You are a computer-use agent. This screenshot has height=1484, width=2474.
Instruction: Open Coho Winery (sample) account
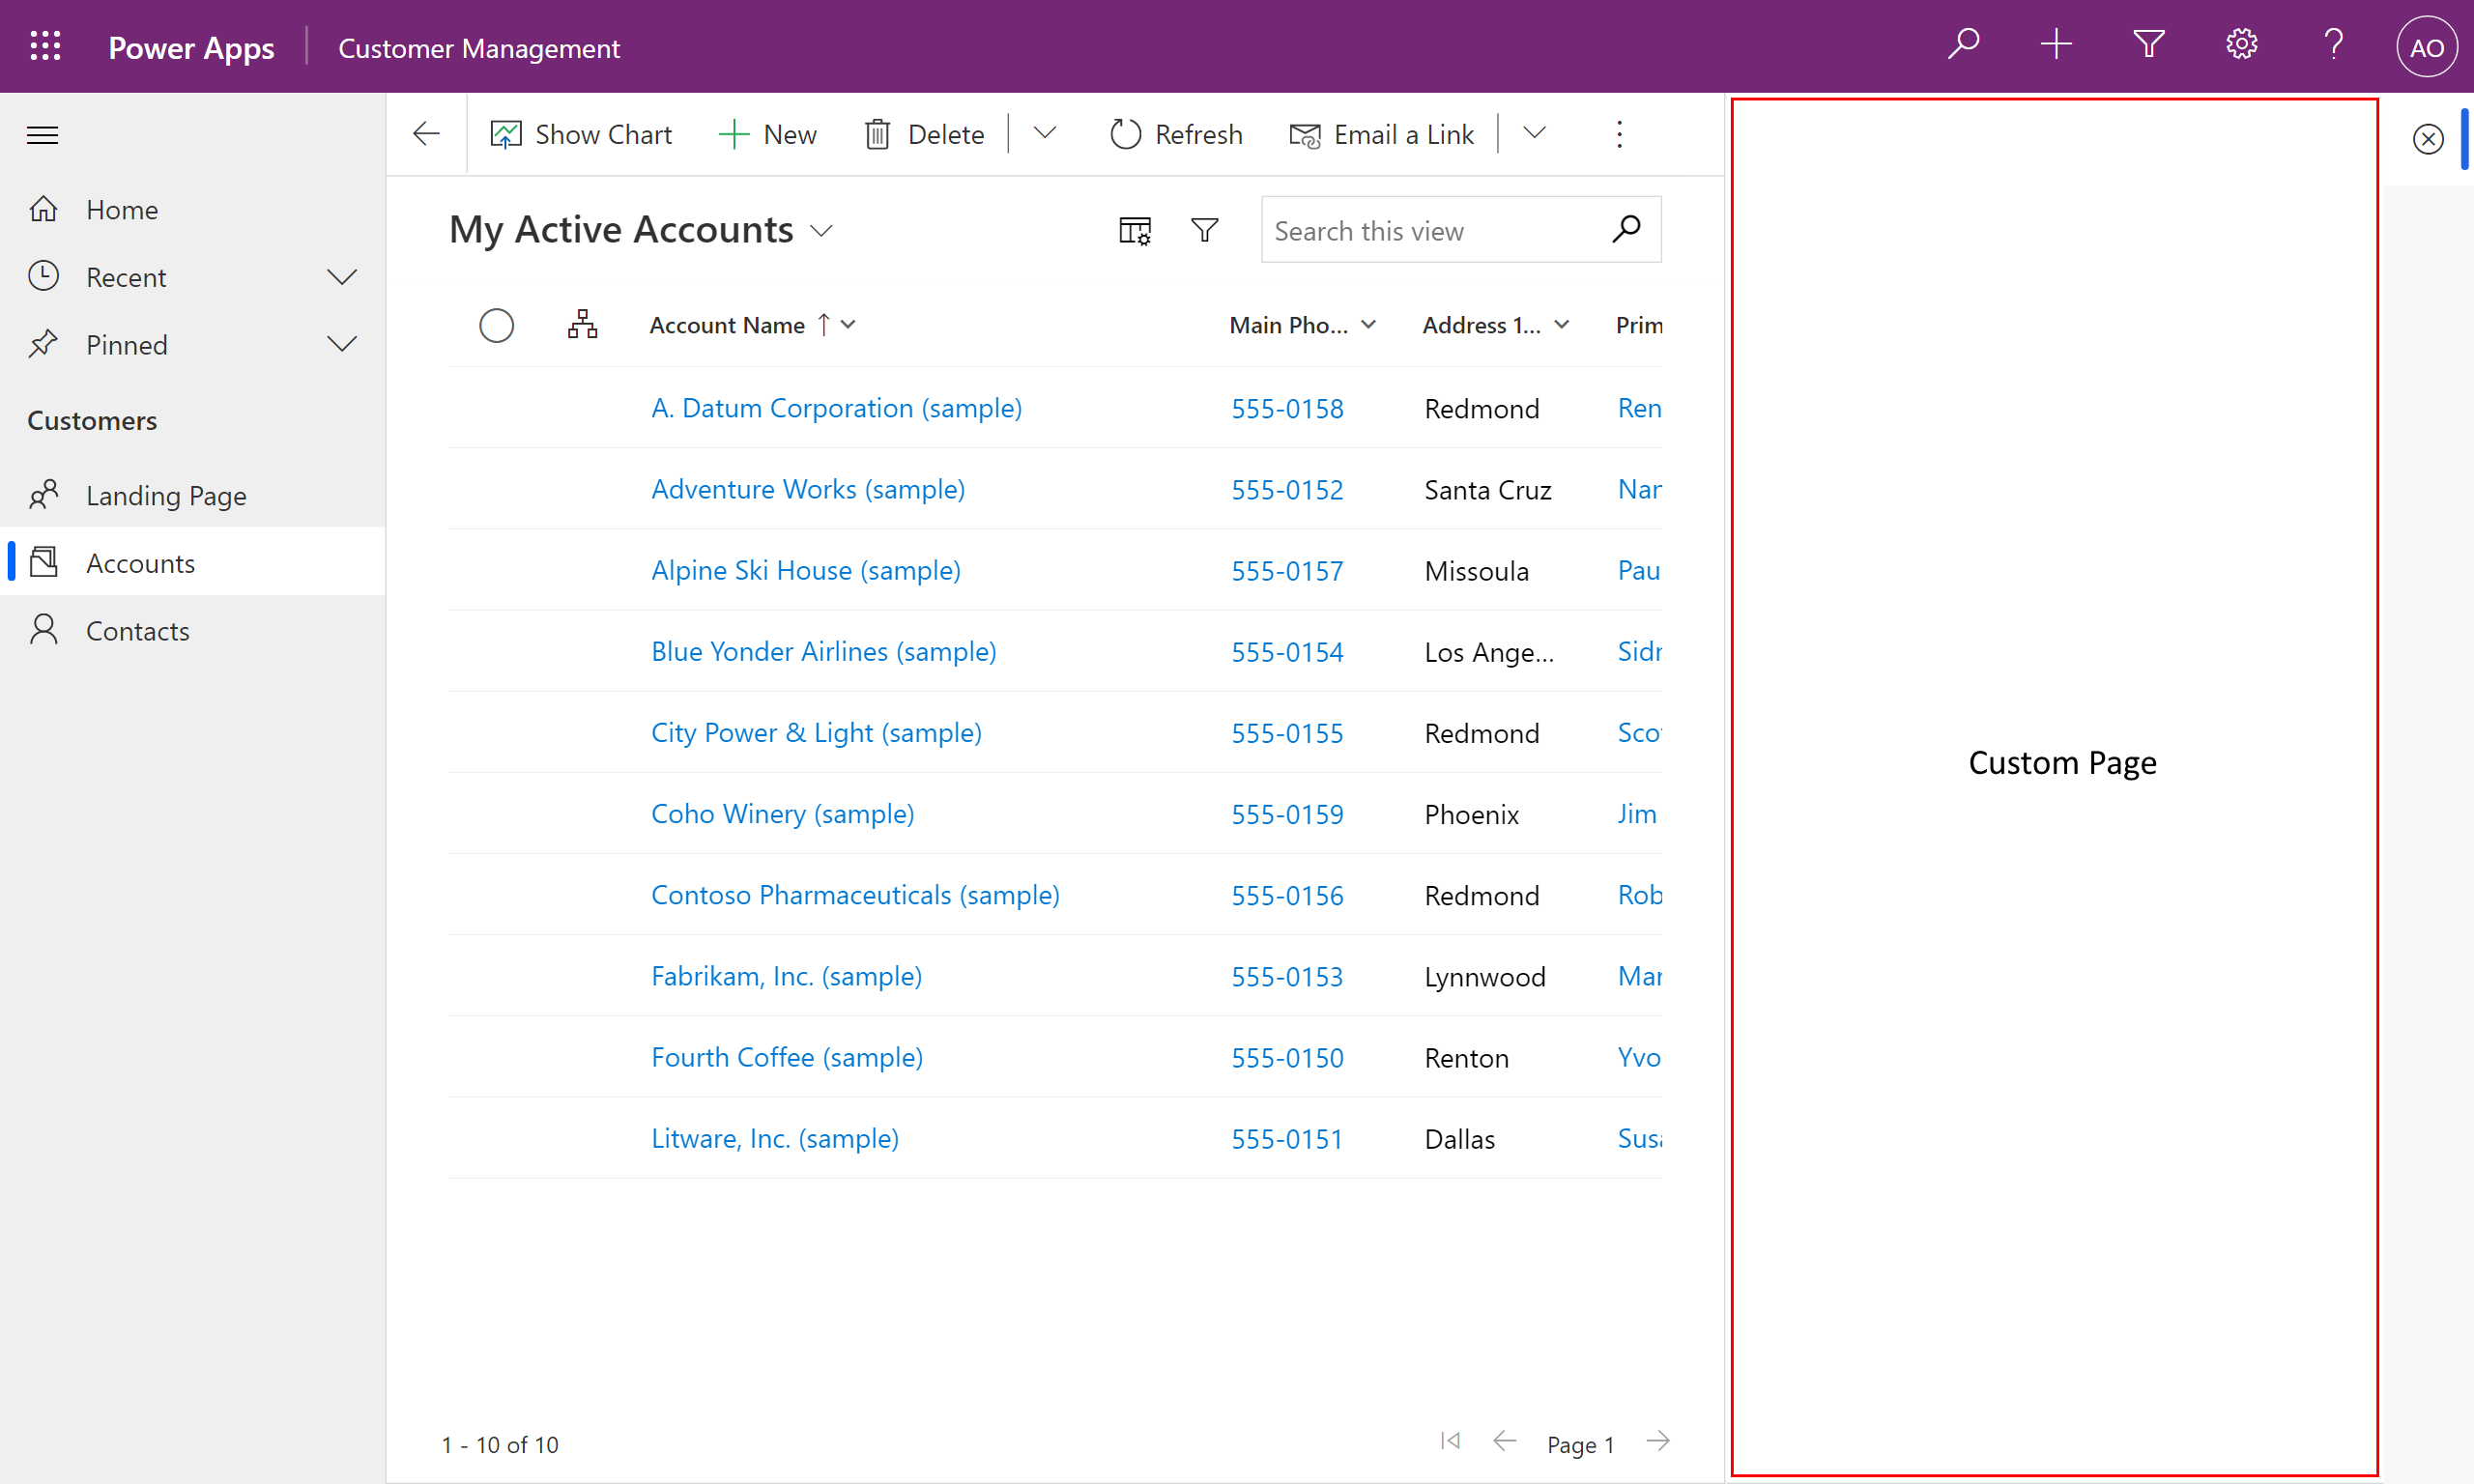coord(783,813)
